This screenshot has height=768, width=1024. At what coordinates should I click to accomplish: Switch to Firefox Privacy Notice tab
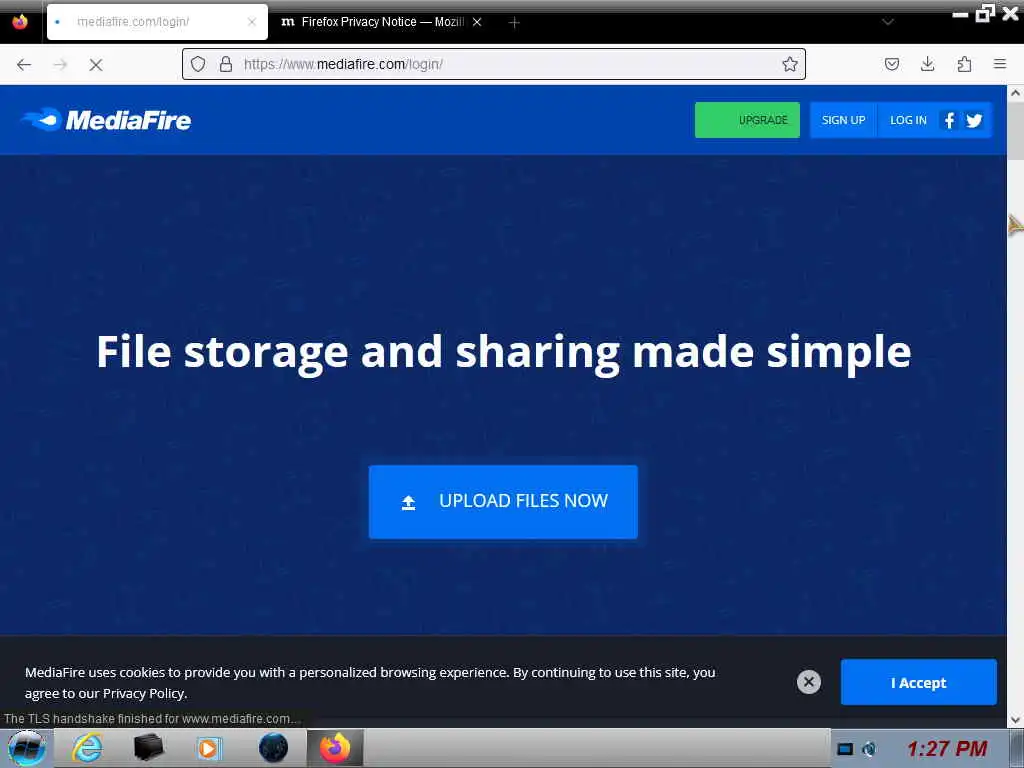click(382, 22)
